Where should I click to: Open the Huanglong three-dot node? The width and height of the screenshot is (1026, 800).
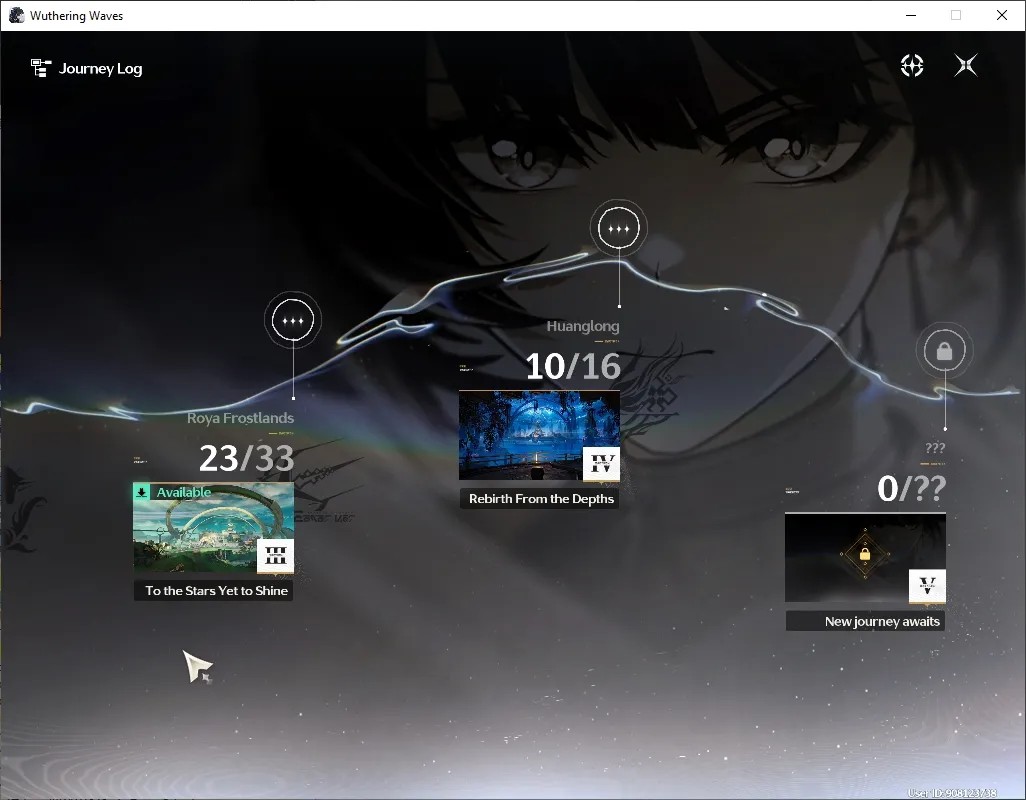(618, 228)
